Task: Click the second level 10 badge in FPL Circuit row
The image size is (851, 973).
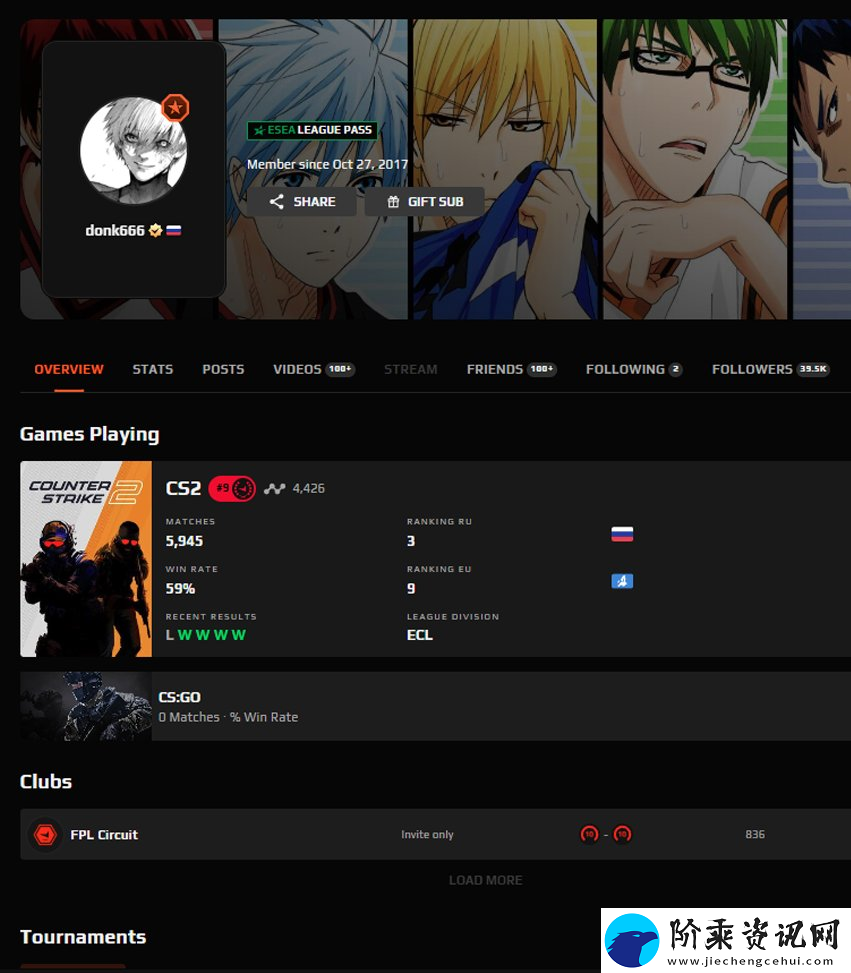Action: click(622, 834)
